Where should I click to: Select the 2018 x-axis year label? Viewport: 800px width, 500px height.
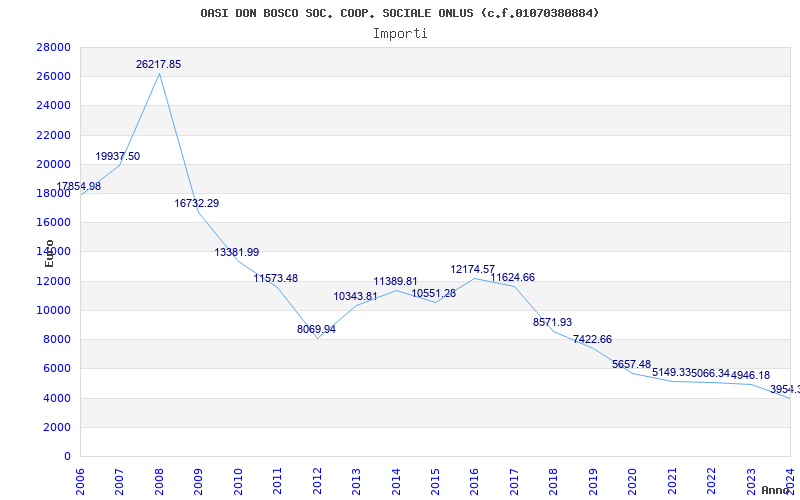coord(554,481)
